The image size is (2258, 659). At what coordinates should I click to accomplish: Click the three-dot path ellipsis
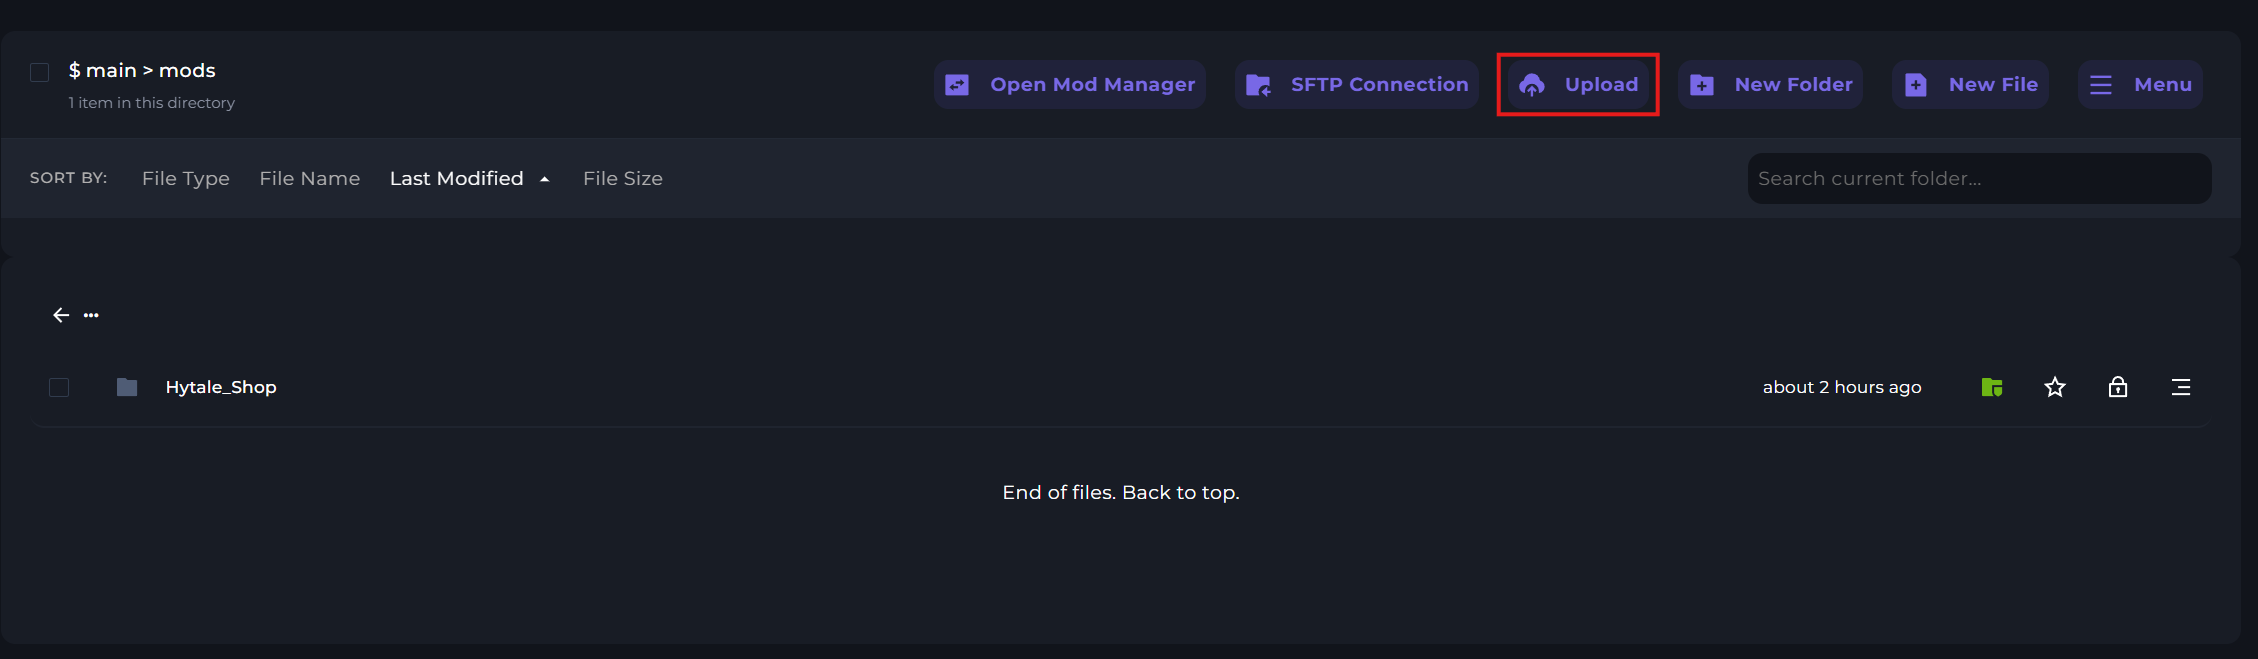click(x=91, y=315)
